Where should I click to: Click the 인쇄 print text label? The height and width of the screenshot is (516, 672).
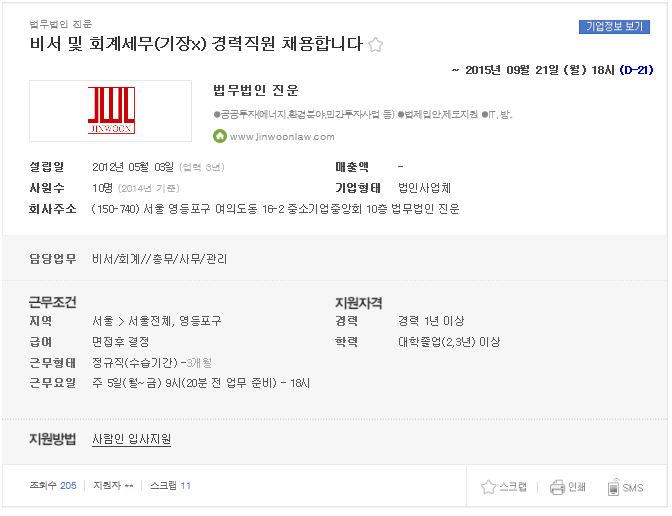pos(576,487)
